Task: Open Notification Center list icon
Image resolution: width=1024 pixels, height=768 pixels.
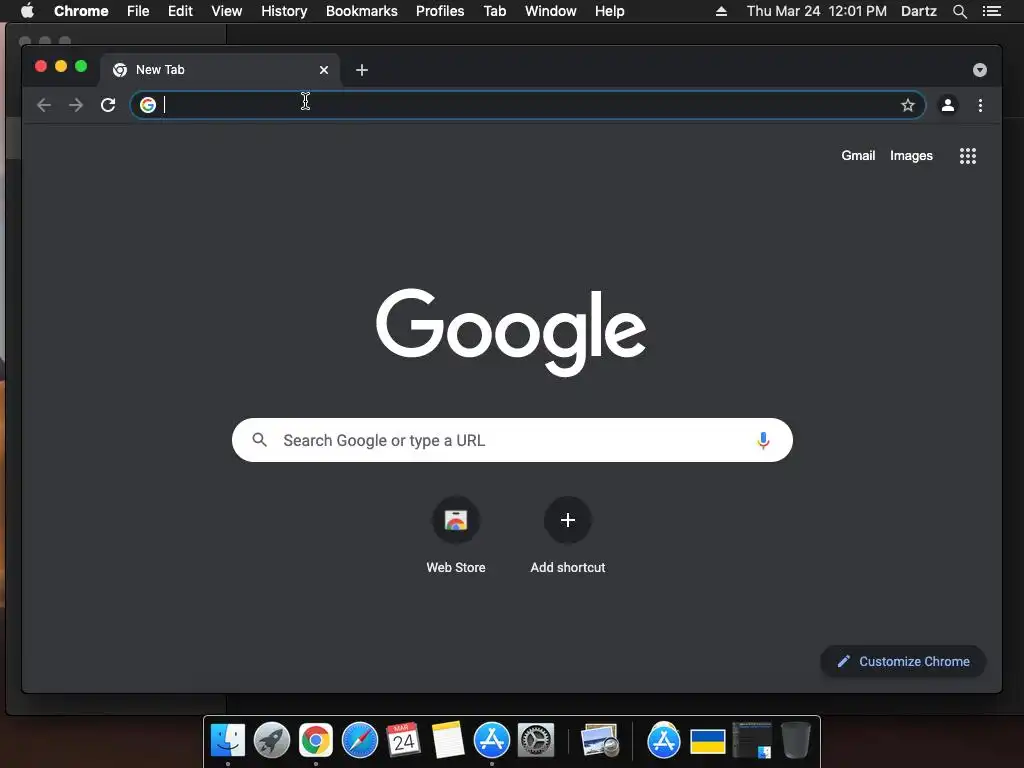Action: [991, 11]
